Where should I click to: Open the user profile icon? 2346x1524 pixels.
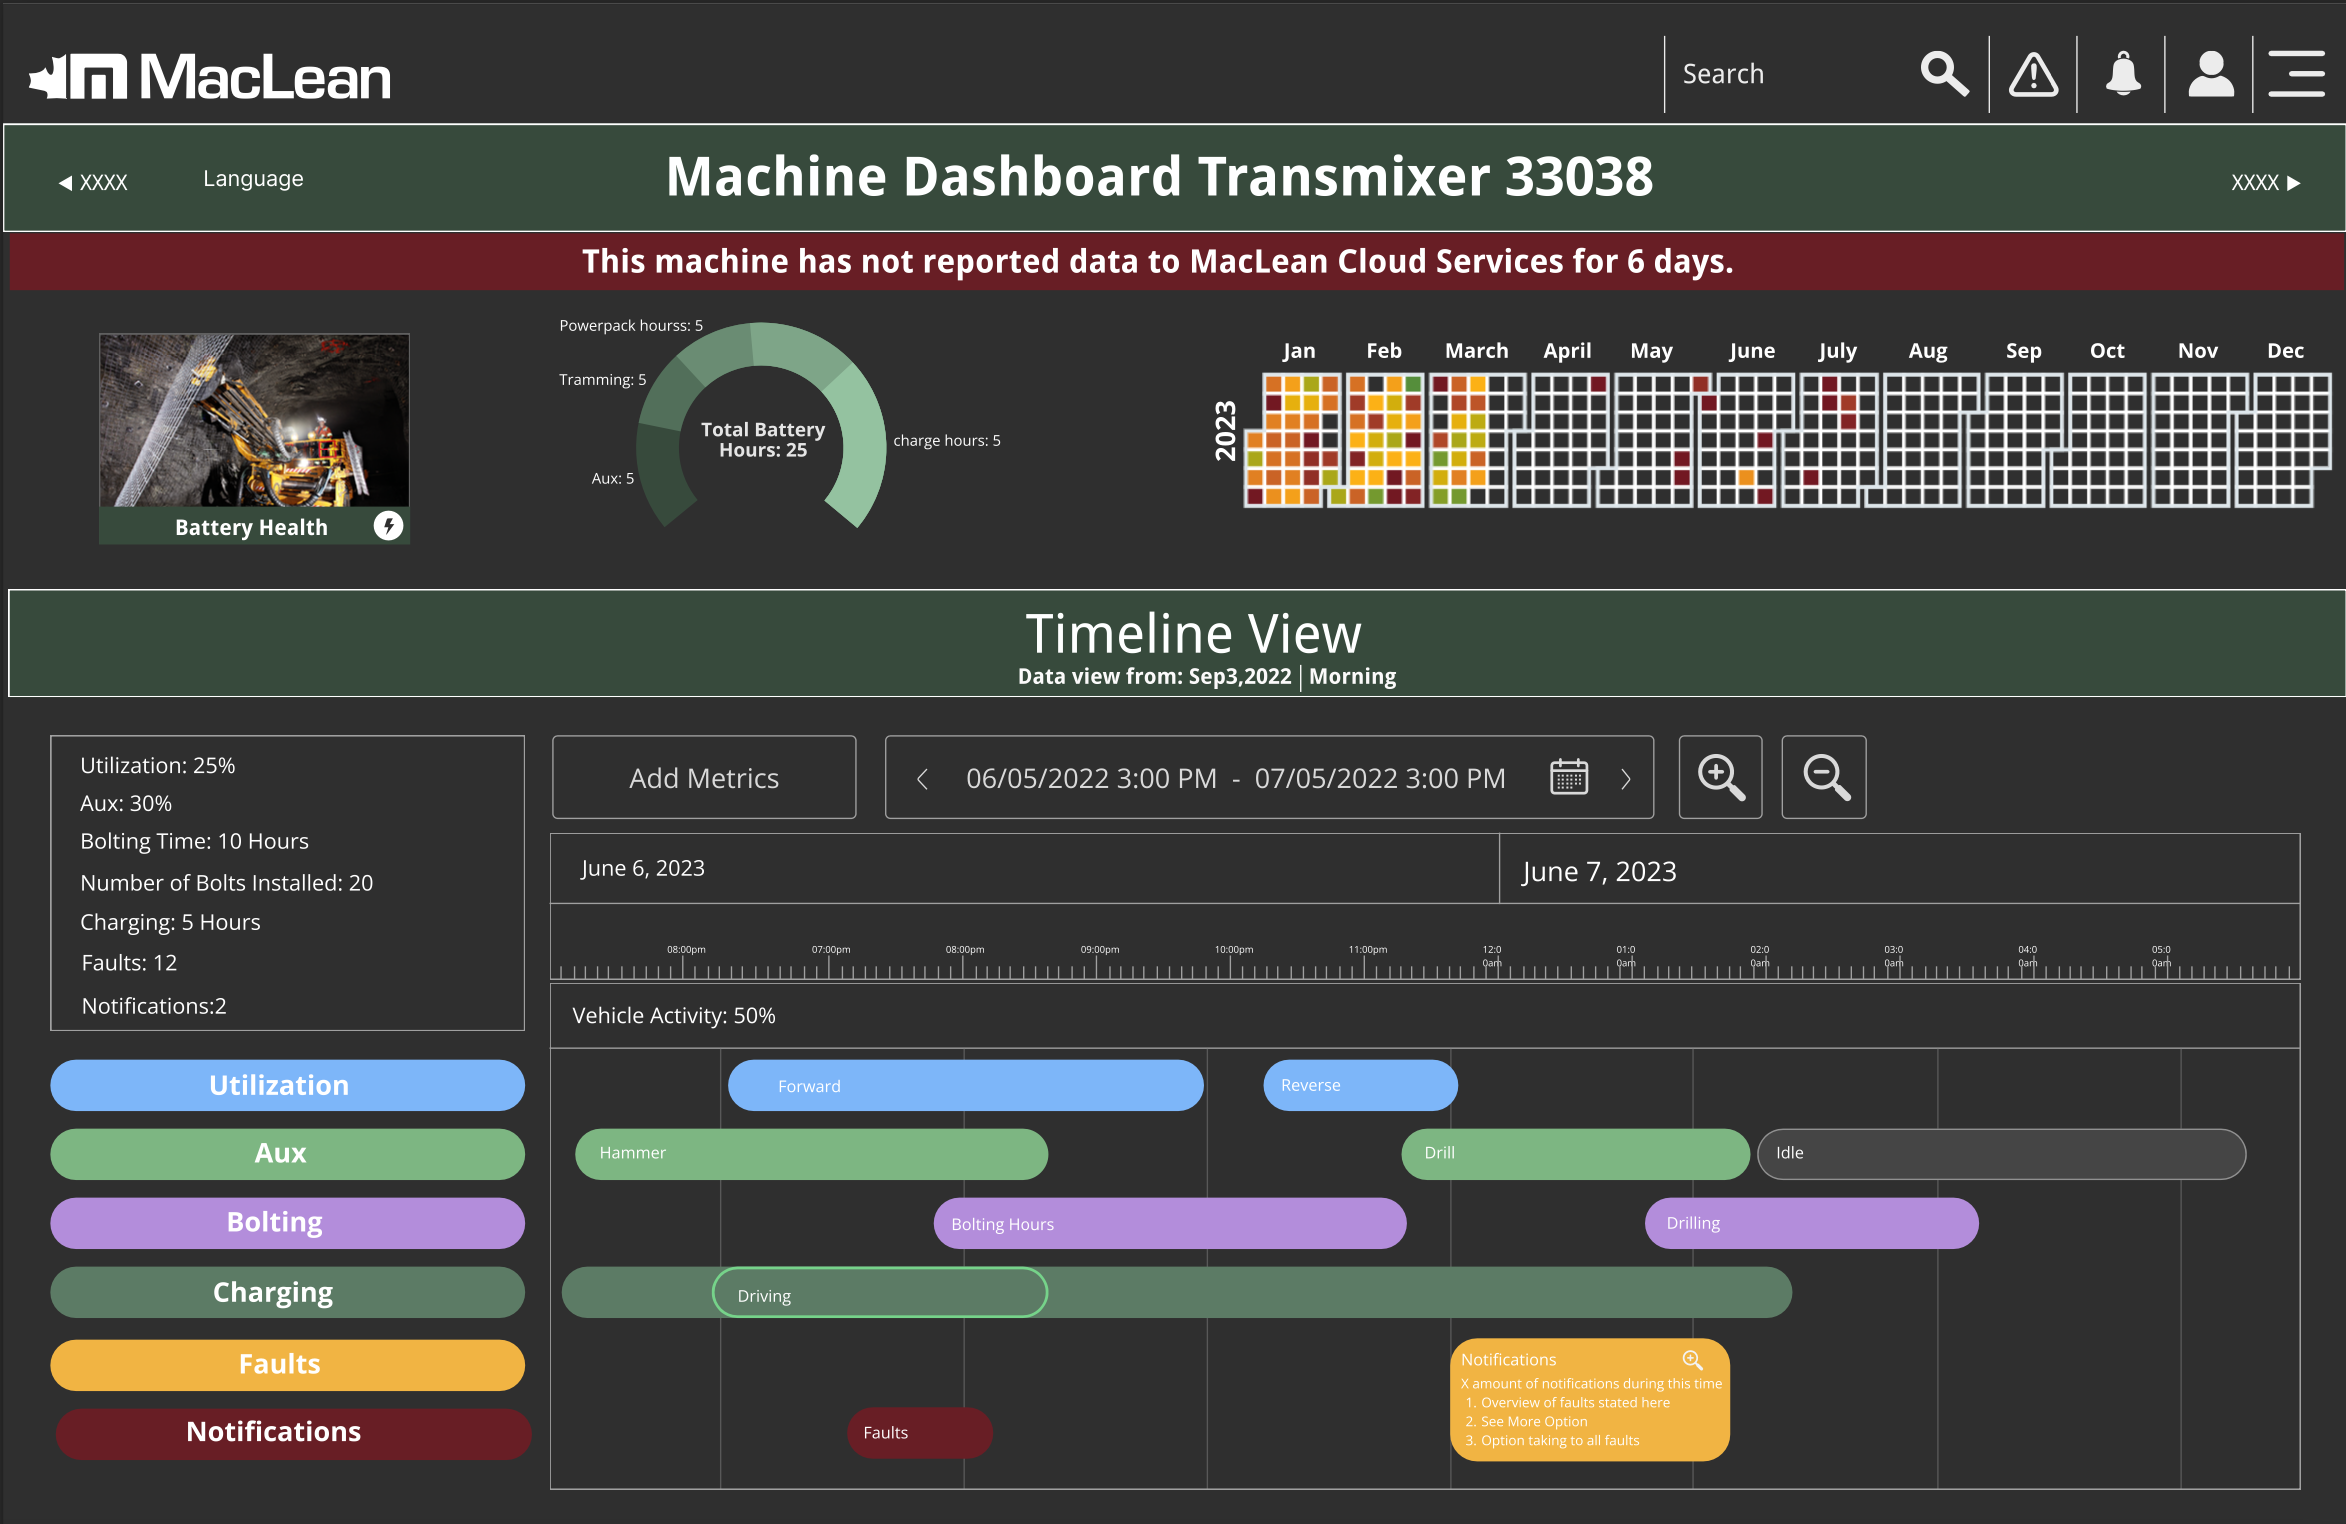pos(2210,75)
